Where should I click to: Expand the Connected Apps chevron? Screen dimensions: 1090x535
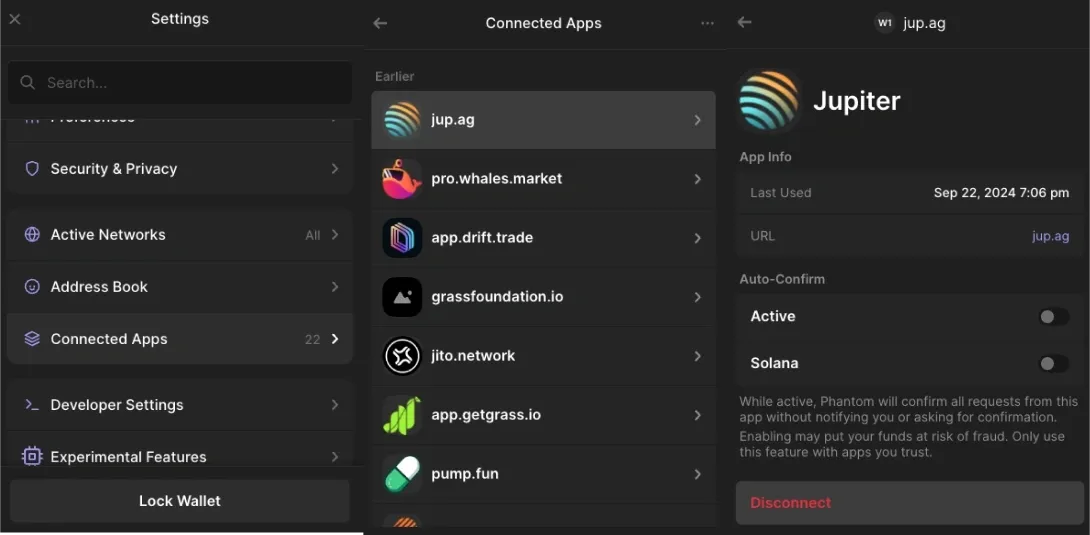coord(335,339)
